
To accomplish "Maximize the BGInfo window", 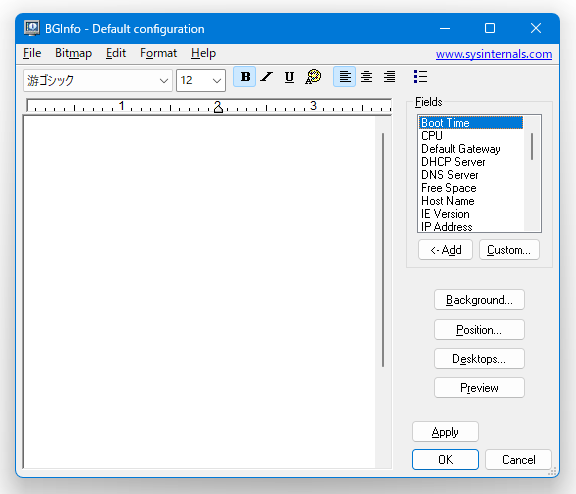I will pyautogui.click(x=490, y=28).
